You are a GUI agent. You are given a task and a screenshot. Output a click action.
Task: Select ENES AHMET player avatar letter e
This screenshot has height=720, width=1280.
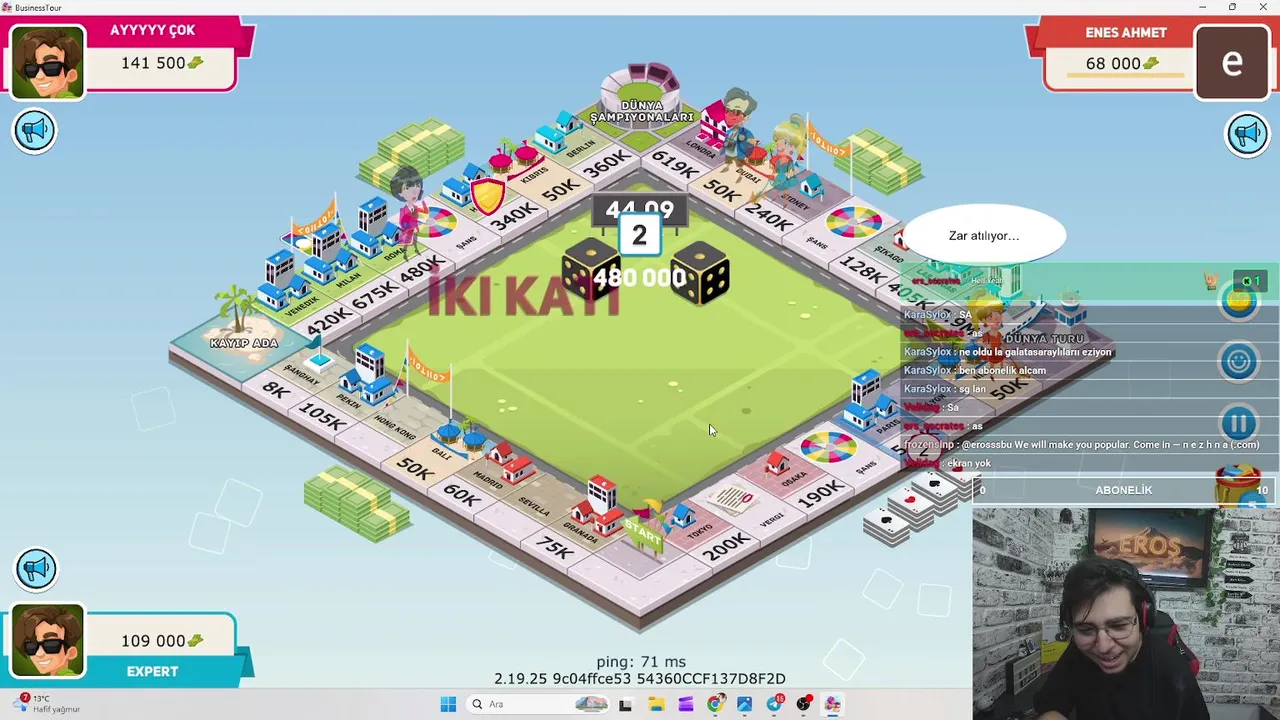1232,62
